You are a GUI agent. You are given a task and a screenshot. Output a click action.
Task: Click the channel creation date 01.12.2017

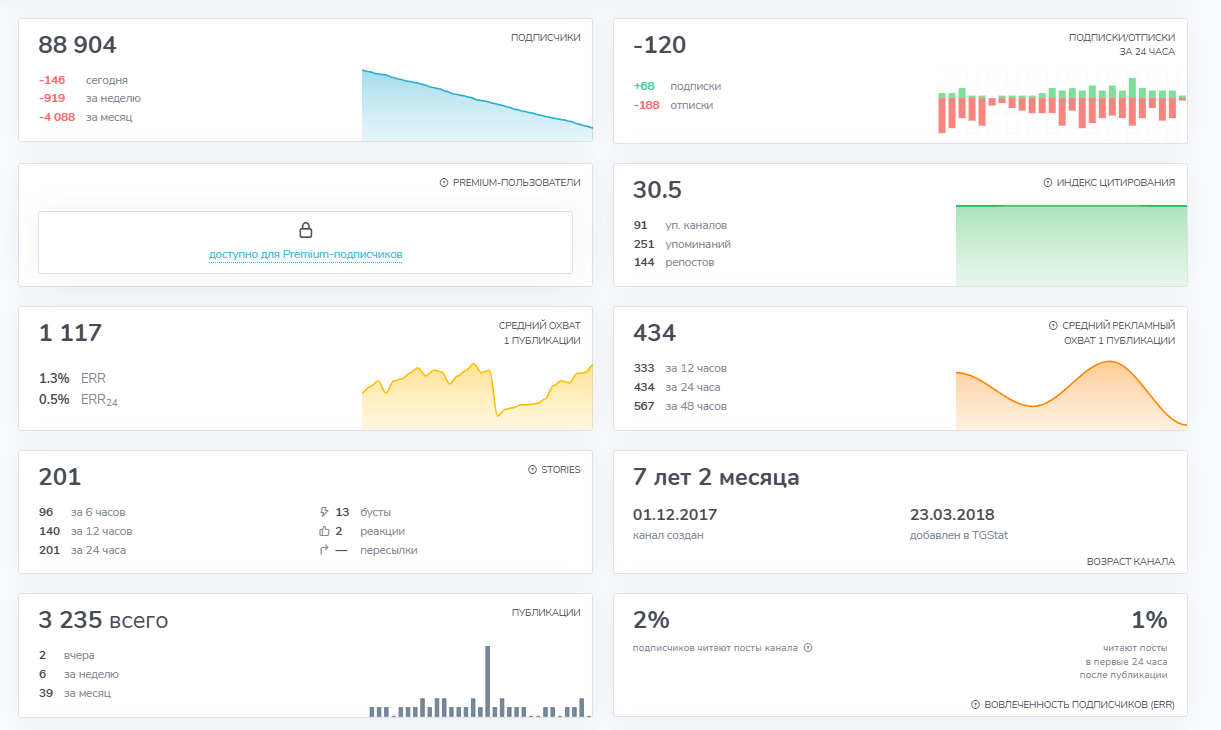[675, 515]
